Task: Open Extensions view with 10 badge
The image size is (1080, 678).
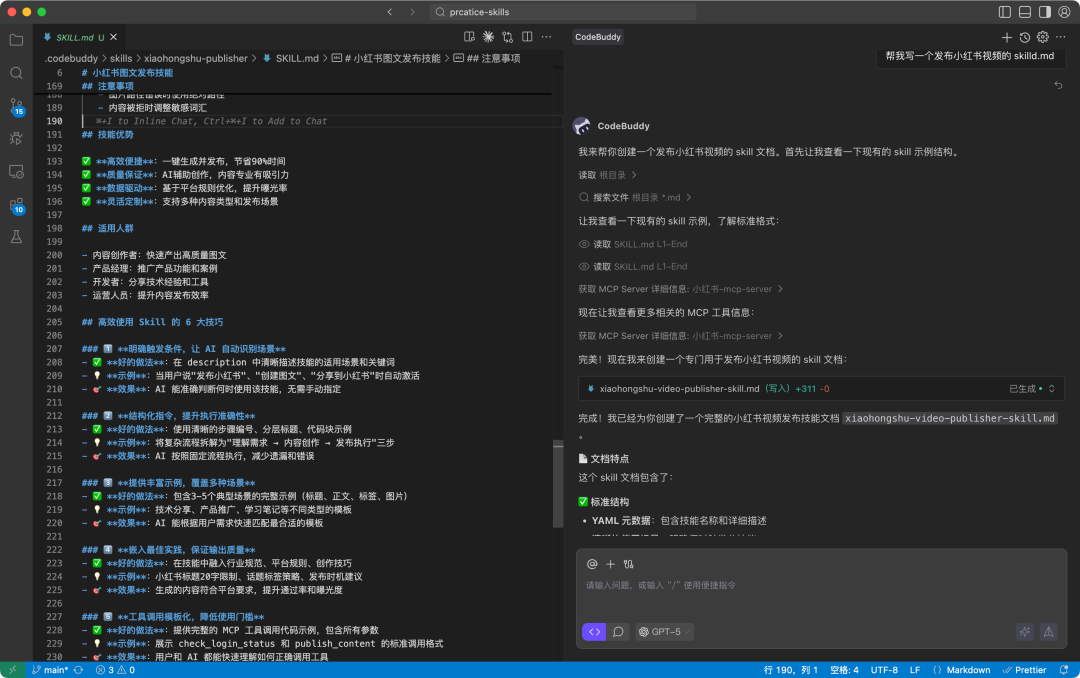Action: tap(17, 205)
